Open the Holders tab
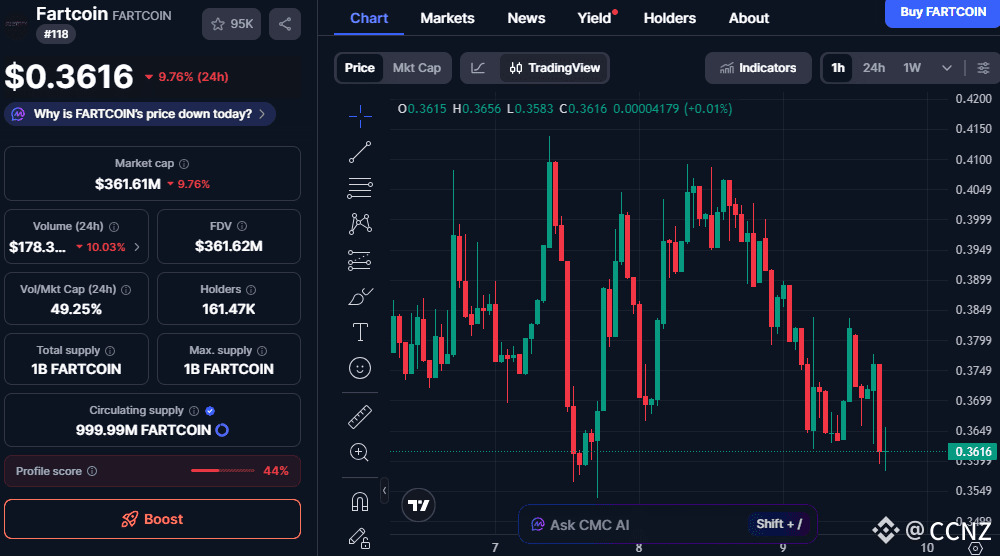 [670, 18]
